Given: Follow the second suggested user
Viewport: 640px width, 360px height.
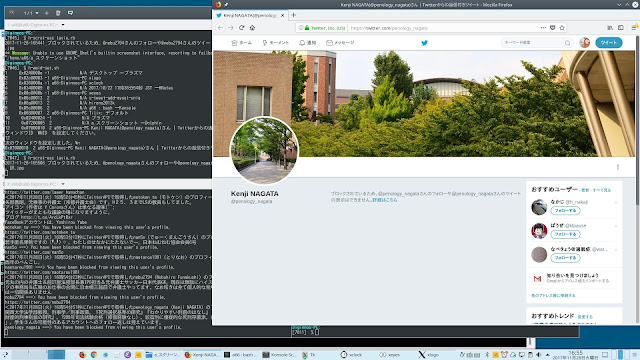Looking at the screenshot, I should point(565,234).
